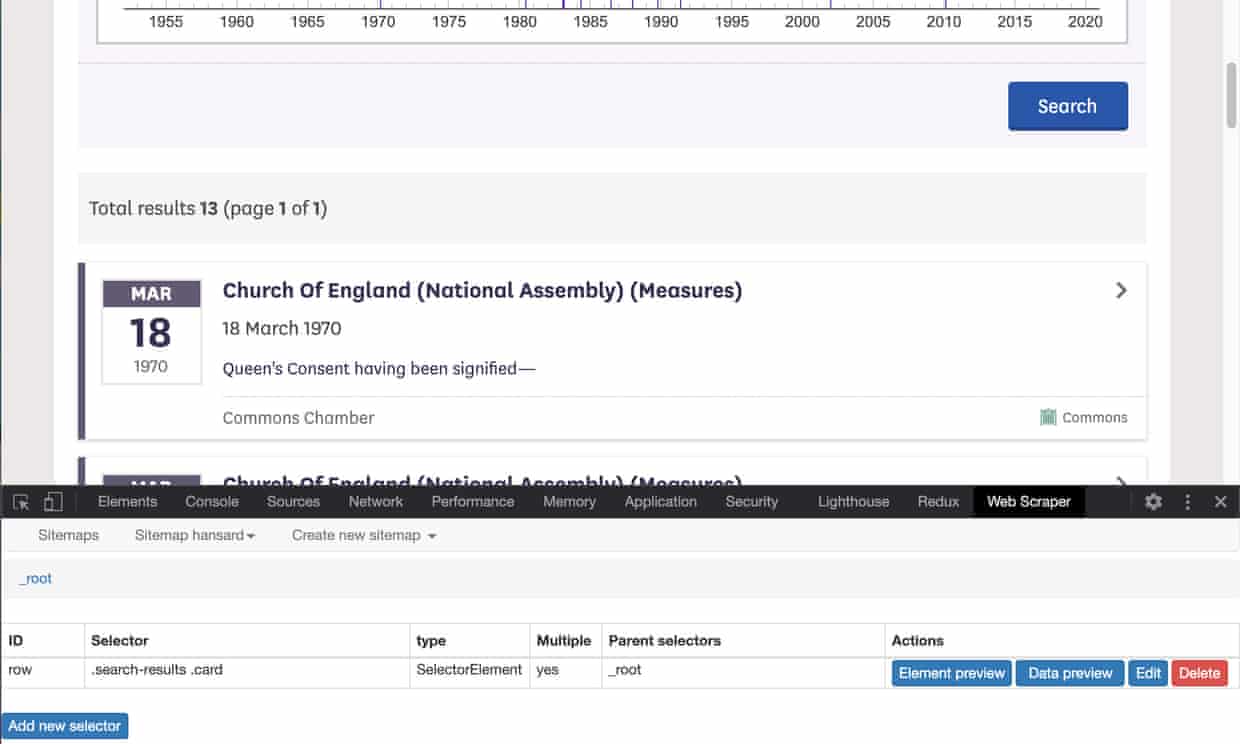Open the Network tab
Screen dimensions: 1240x744
coord(375,502)
